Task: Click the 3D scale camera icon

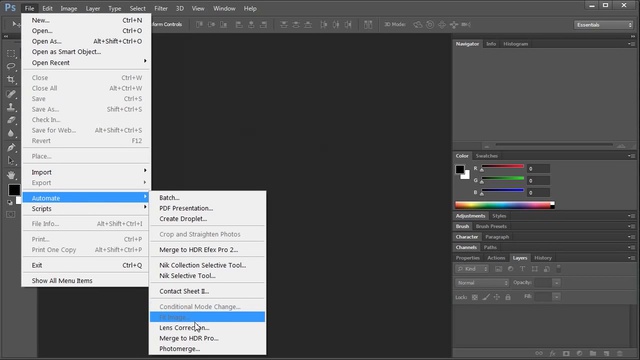Action: point(466,24)
